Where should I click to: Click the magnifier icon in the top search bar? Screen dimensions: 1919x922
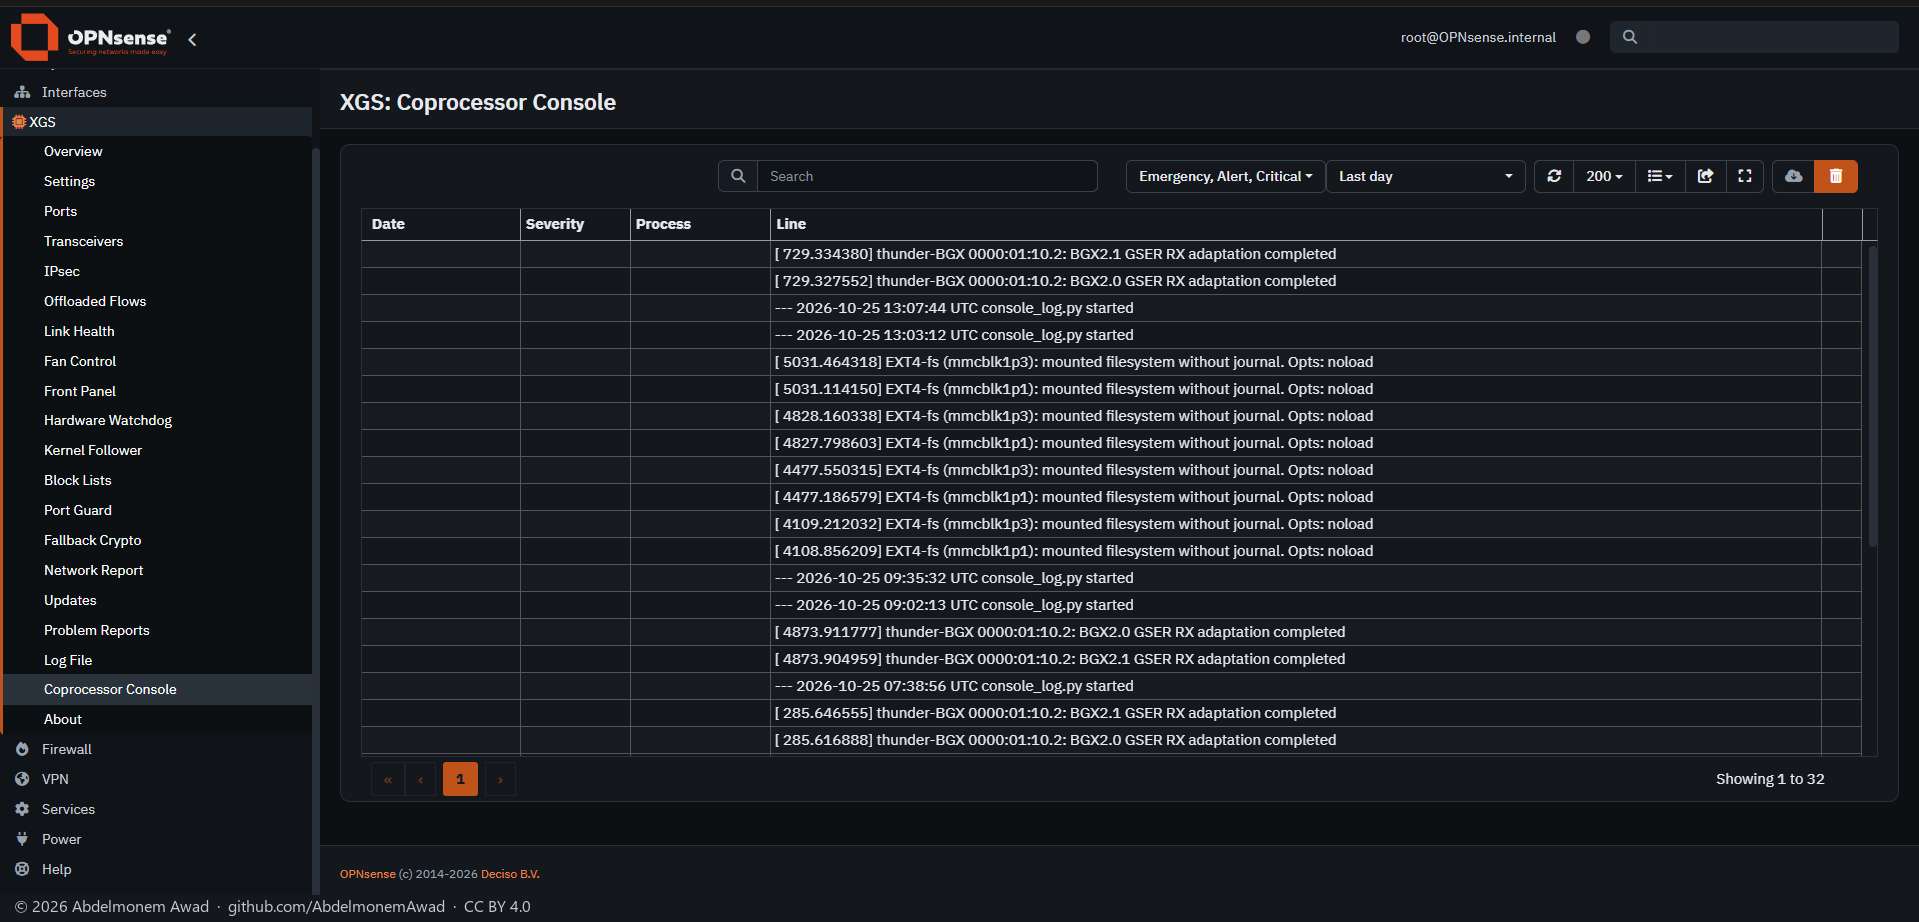click(x=1630, y=37)
